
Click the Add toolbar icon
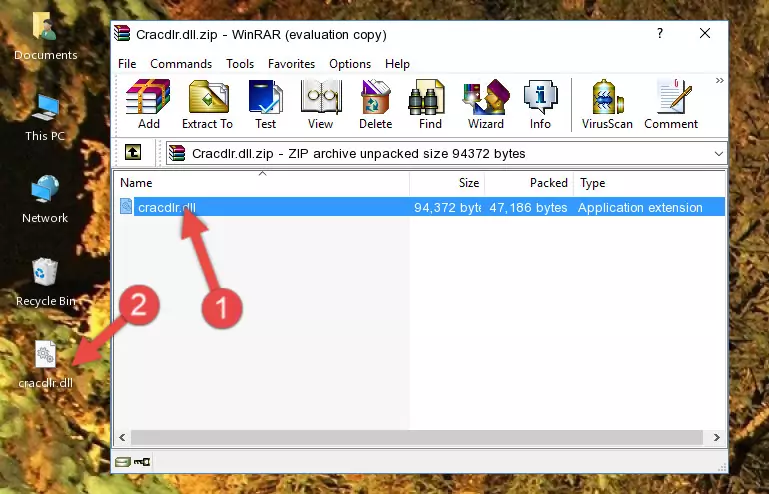pos(148,104)
